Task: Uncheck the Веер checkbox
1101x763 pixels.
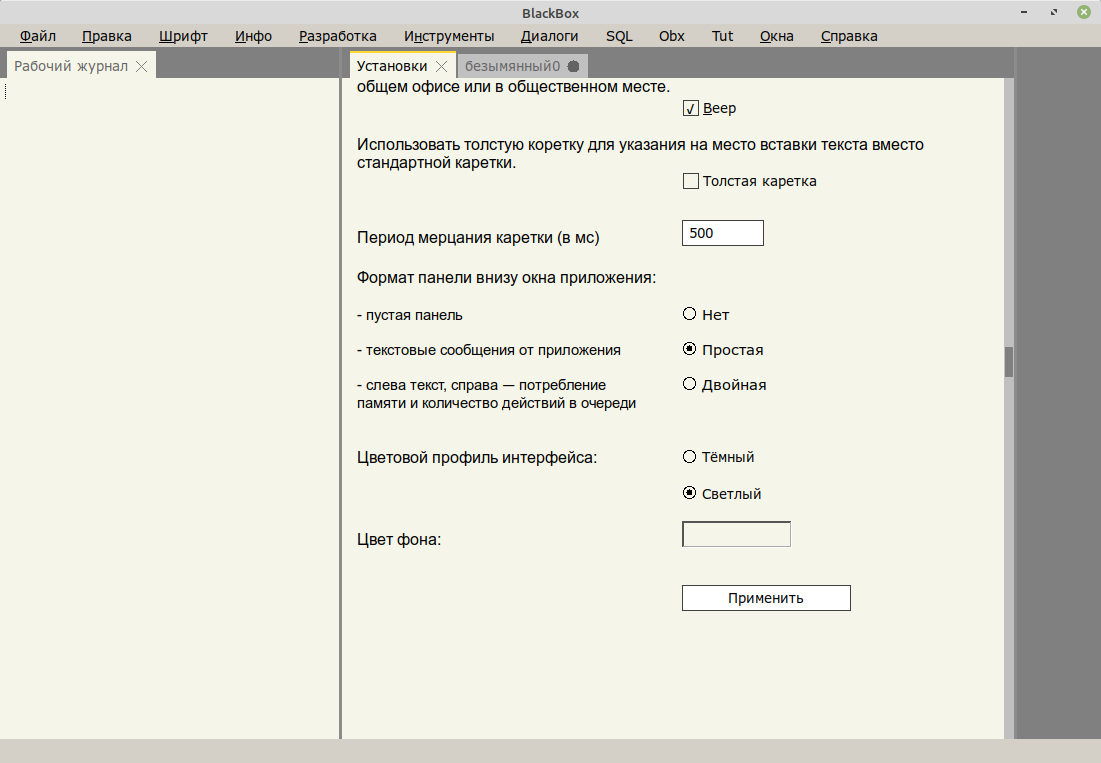Action: pyautogui.click(x=690, y=108)
